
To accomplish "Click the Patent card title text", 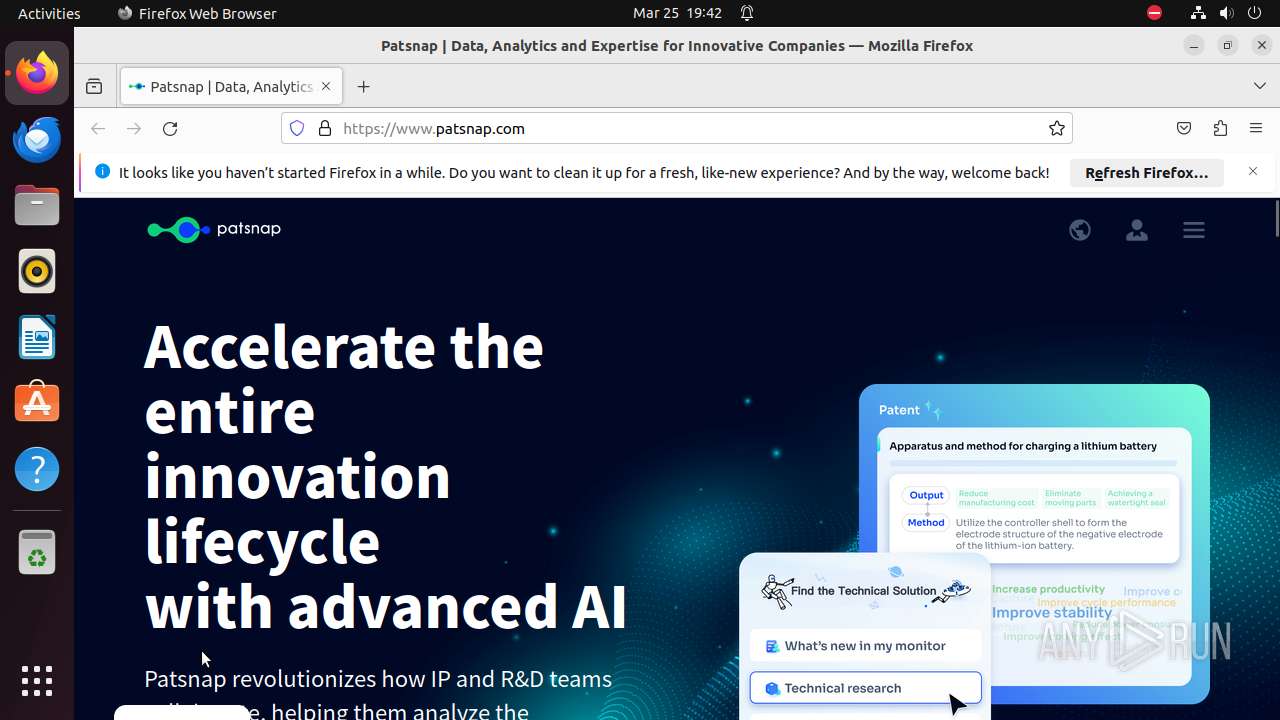I will [x=899, y=410].
